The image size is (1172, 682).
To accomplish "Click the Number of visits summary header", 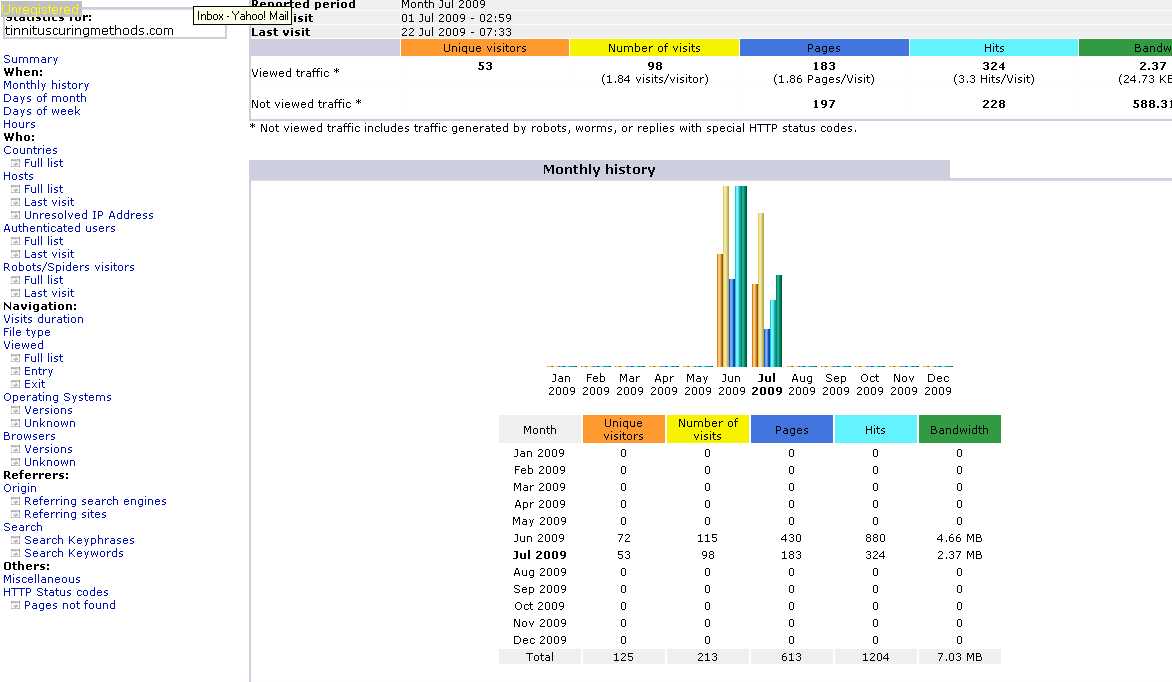I will (x=654, y=48).
